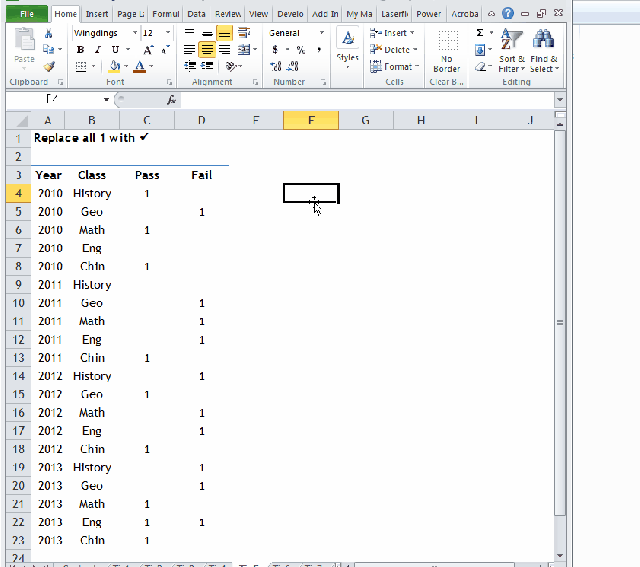640x567 pixels.
Task: Align text right
Action: click(x=224, y=50)
